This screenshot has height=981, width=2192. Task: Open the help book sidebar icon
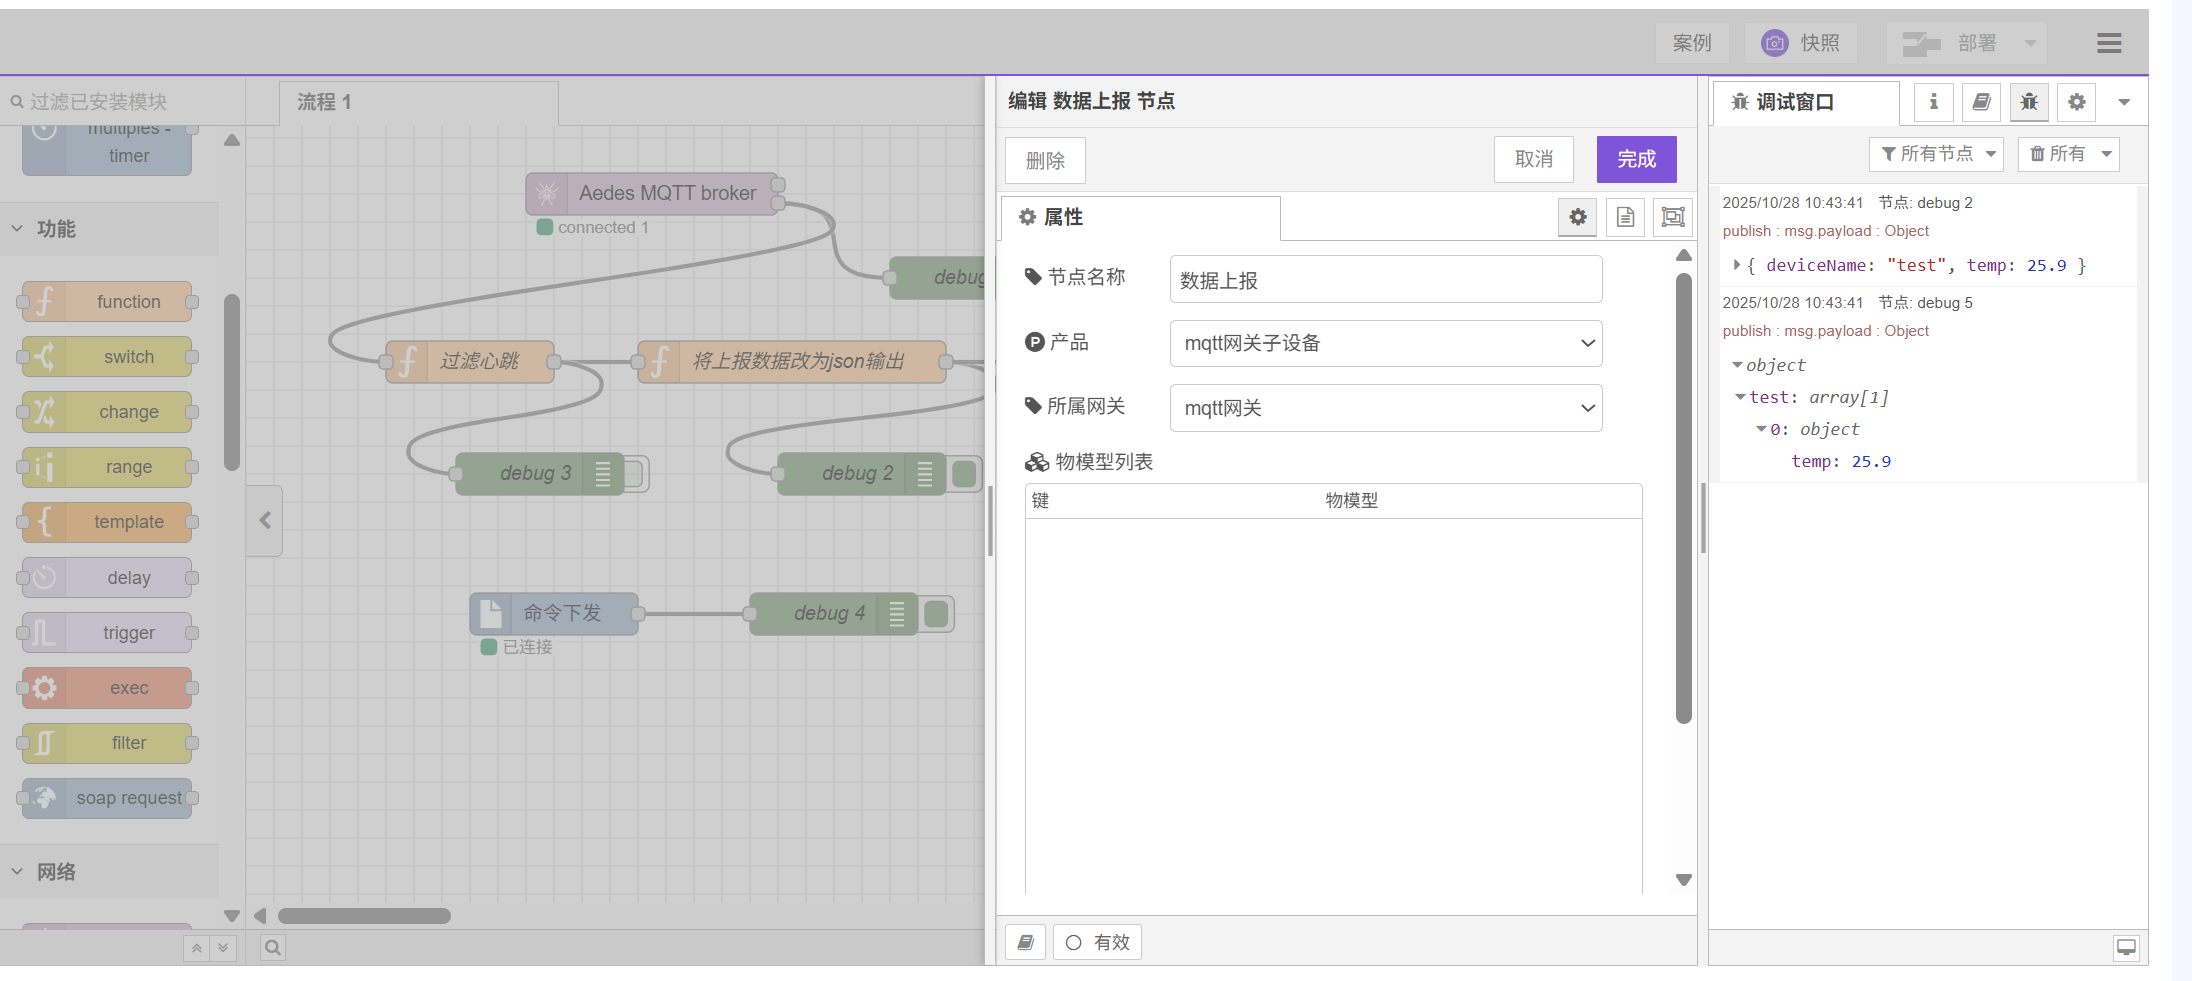click(1981, 102)
